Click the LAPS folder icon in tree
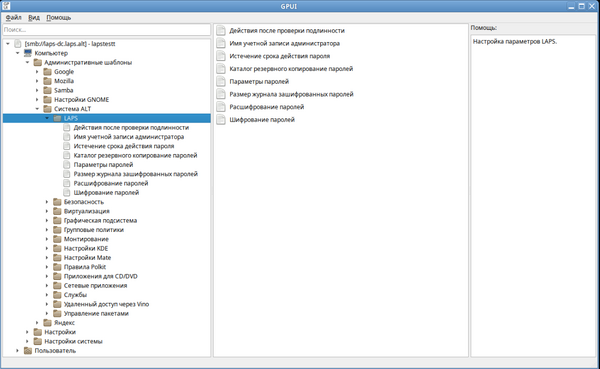This screenshot has height=369, width=600. click(x=57, y=118)
